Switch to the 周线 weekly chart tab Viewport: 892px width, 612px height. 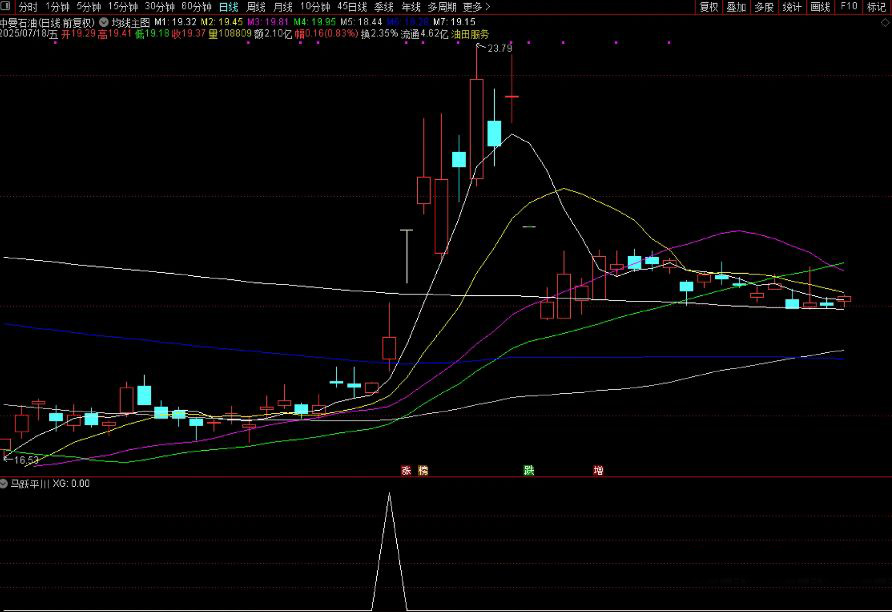(x=256, y=6)
